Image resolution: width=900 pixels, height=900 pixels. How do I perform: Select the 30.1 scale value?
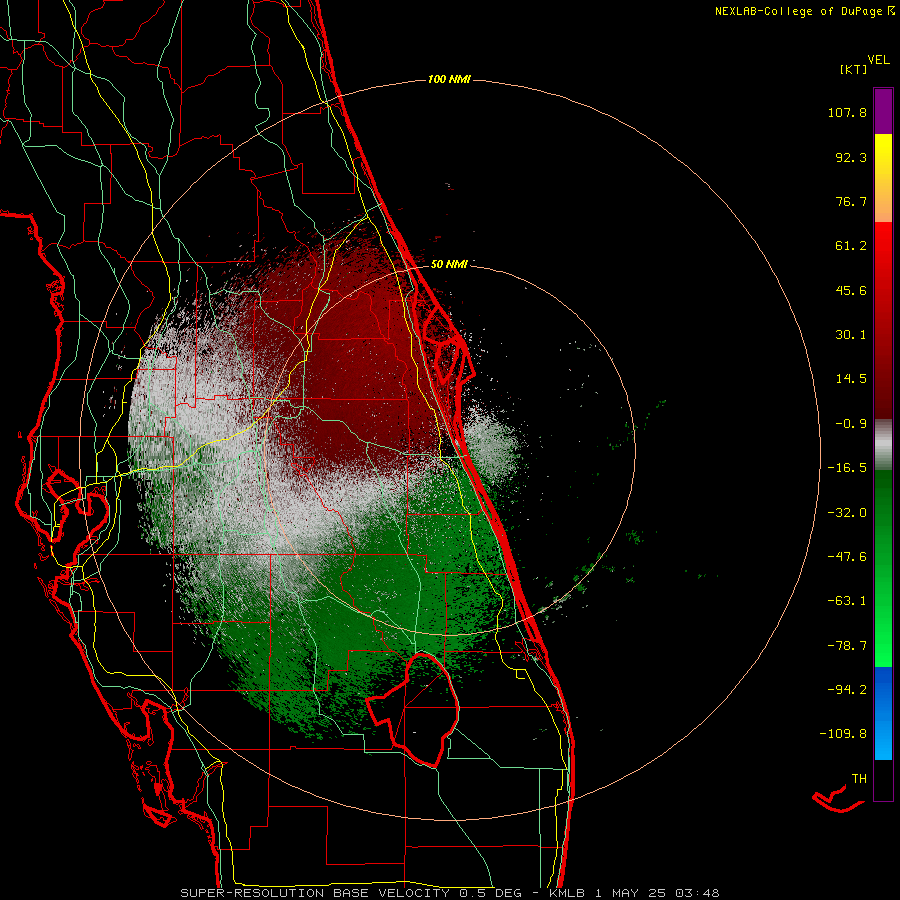[x=851, y=335]
